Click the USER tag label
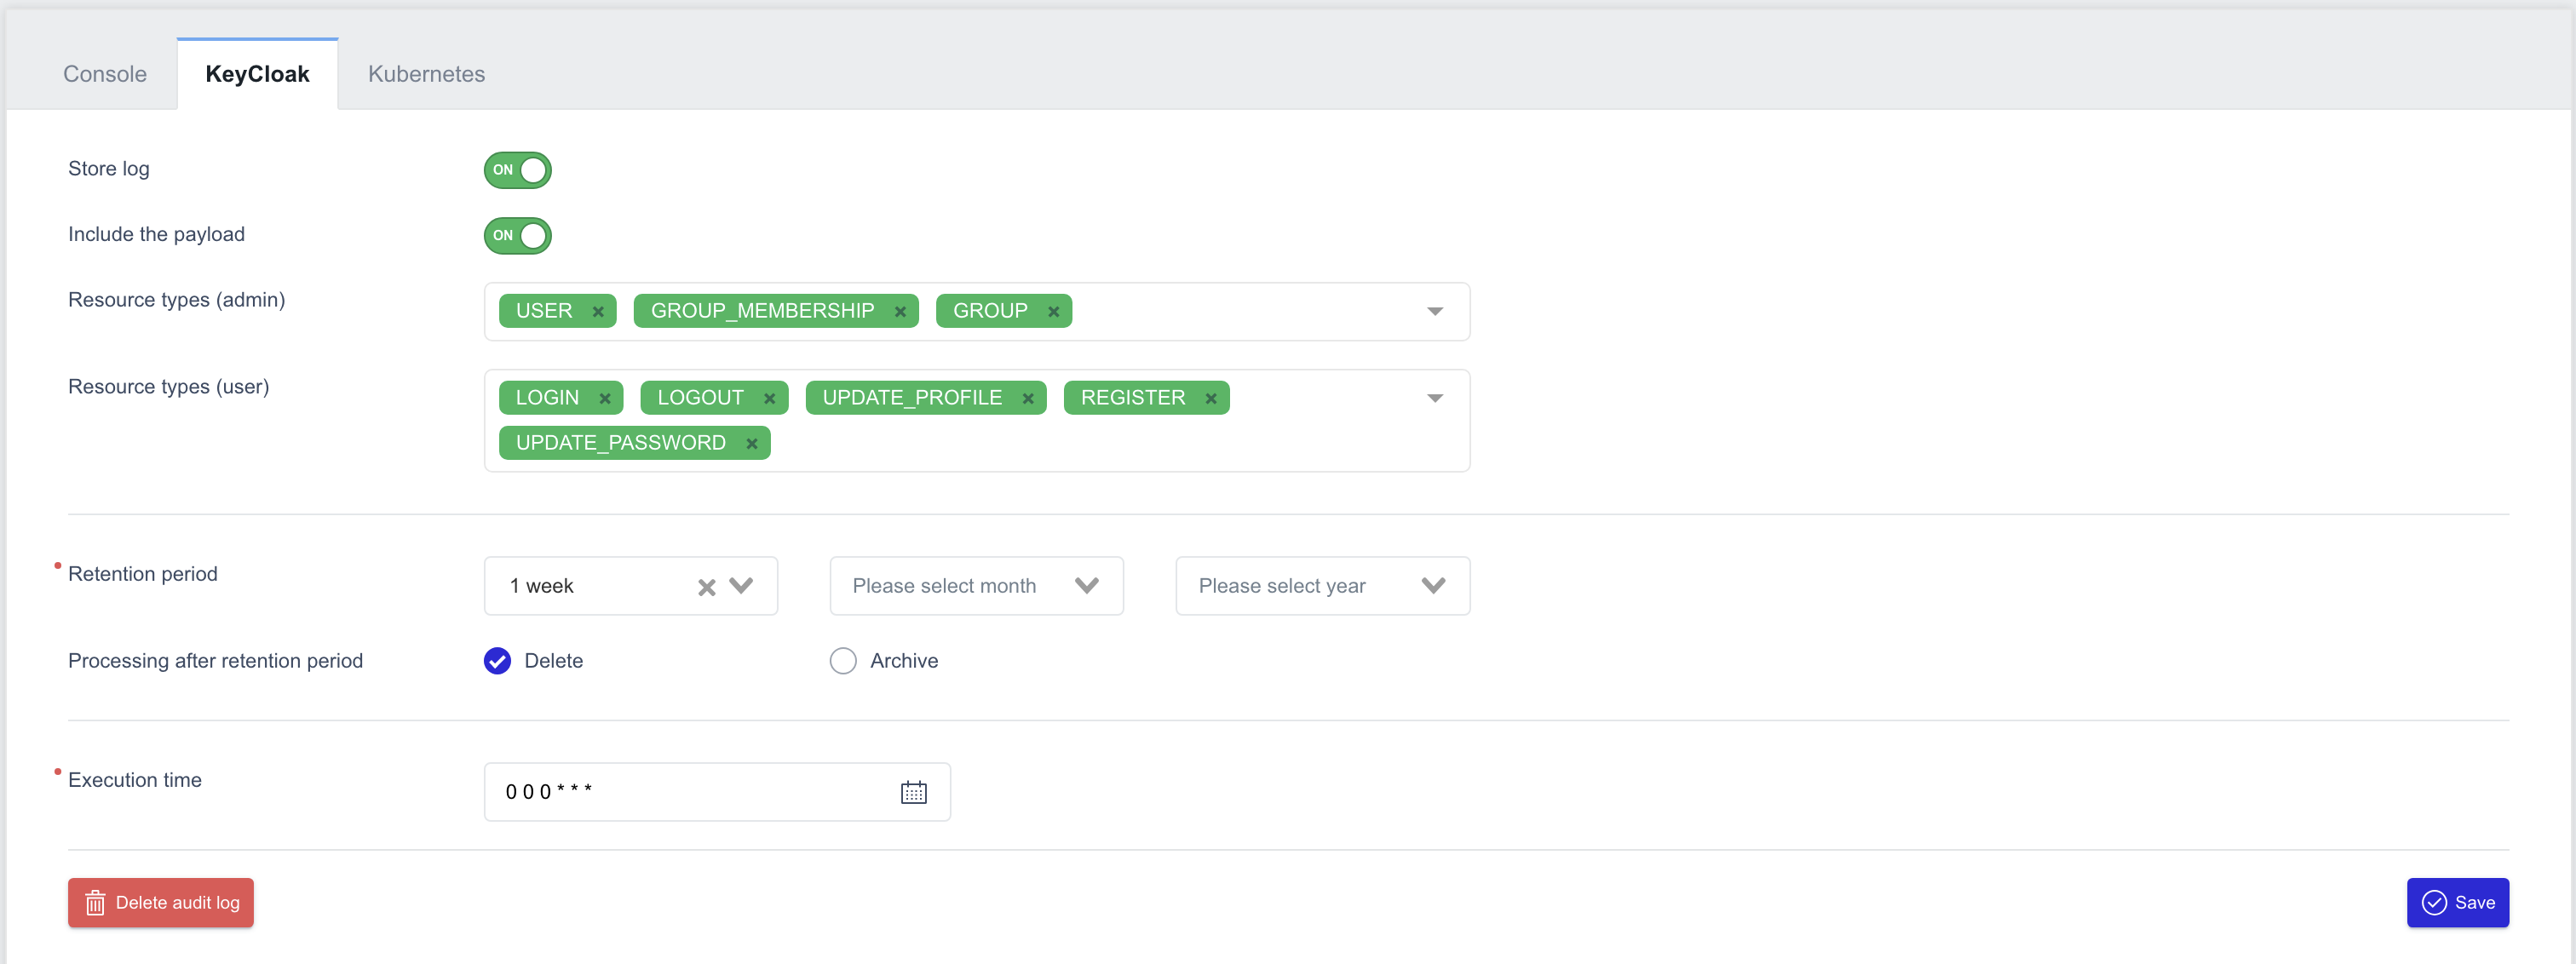Viewport: 2576px width, 964px height. [544, 311]
